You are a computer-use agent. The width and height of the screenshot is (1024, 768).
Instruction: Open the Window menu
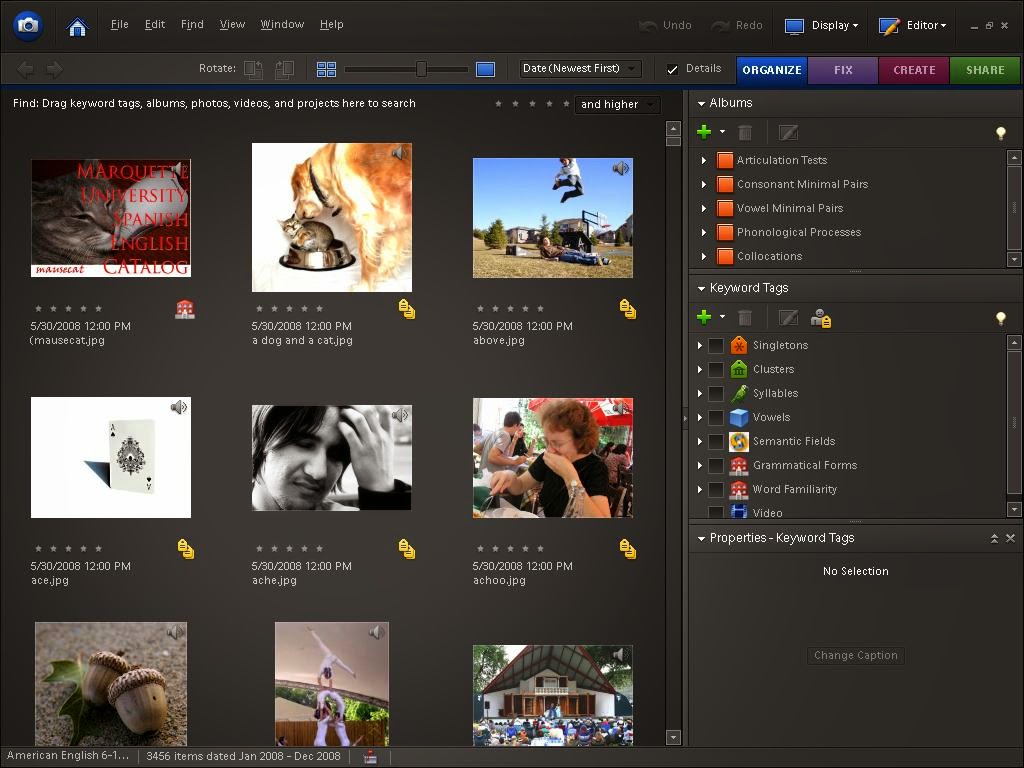pos(281,24)
